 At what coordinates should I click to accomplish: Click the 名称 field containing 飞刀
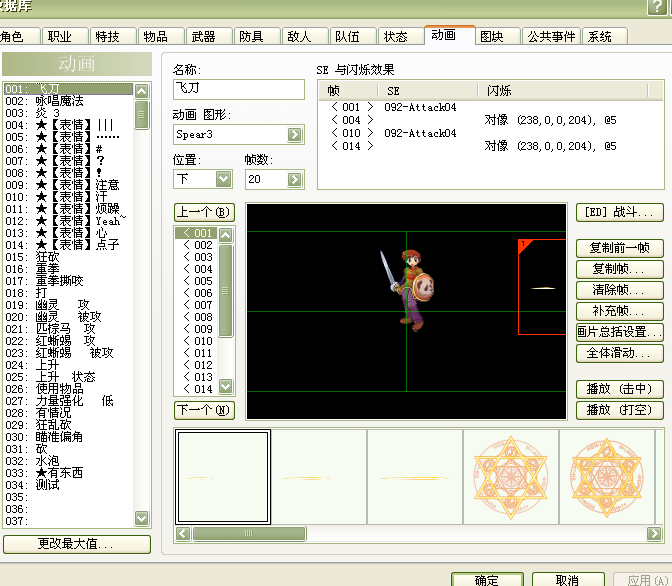239,89
